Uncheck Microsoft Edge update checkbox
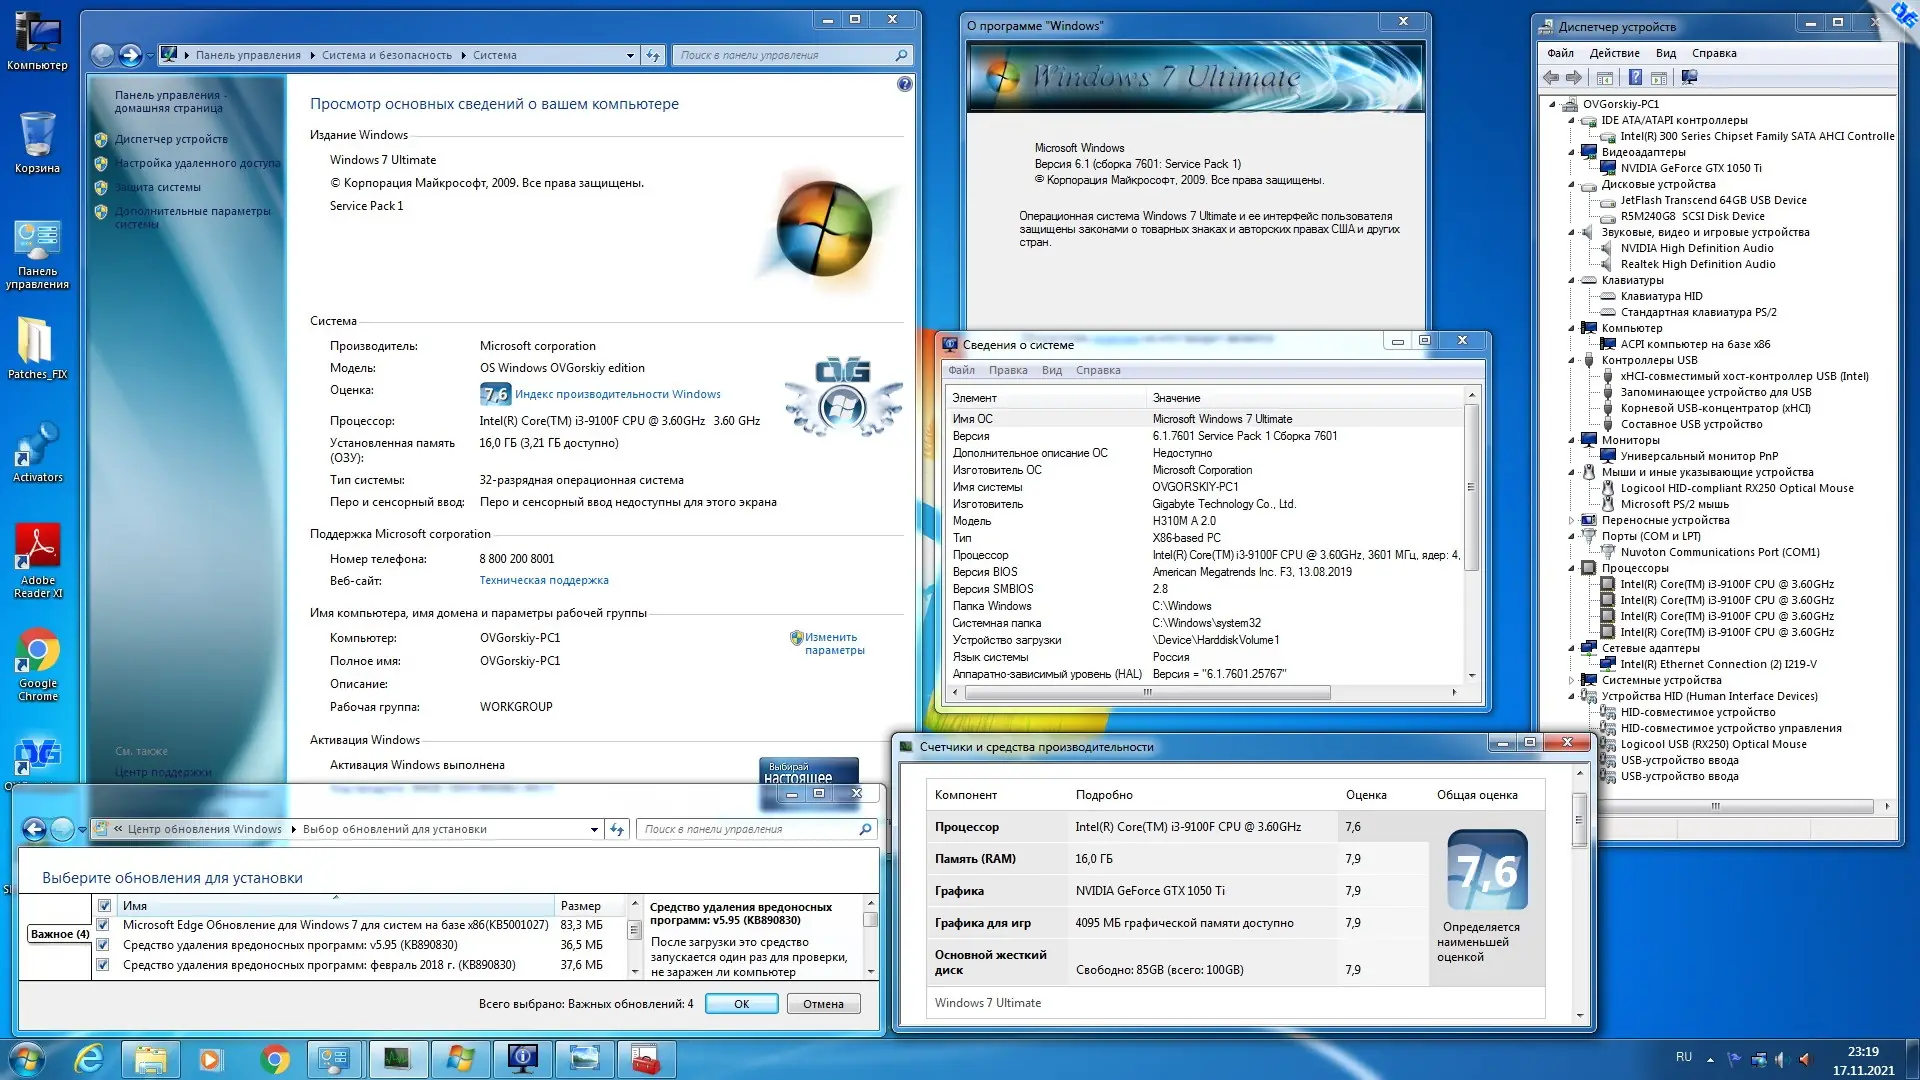Viewport: 1920px width, 1080px height. [103, 925]
